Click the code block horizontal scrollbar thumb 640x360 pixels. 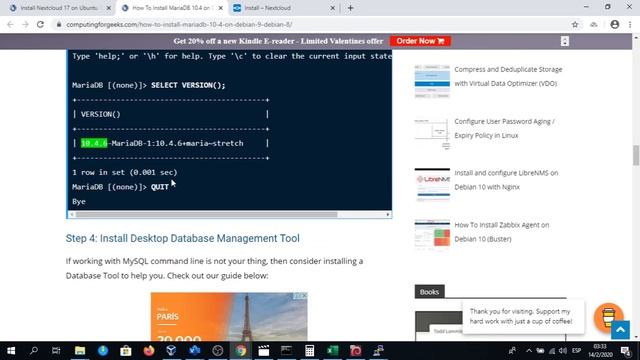(207, 214)
